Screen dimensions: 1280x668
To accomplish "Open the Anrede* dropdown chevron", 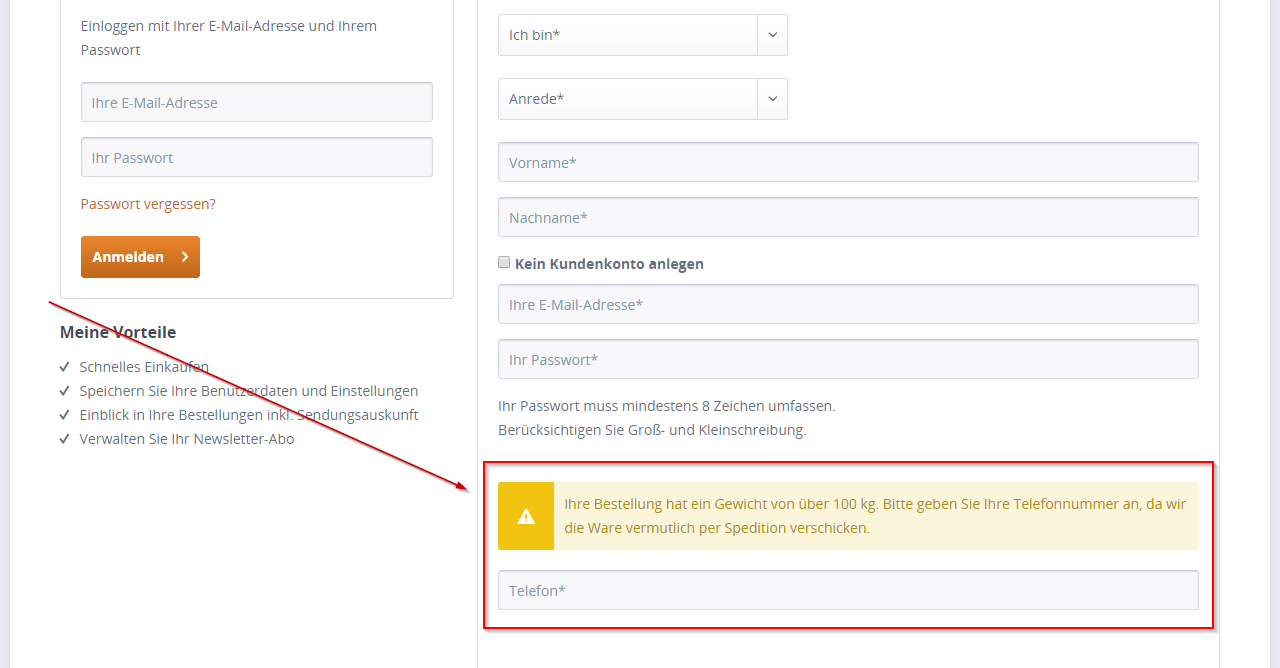I will 772,99.
